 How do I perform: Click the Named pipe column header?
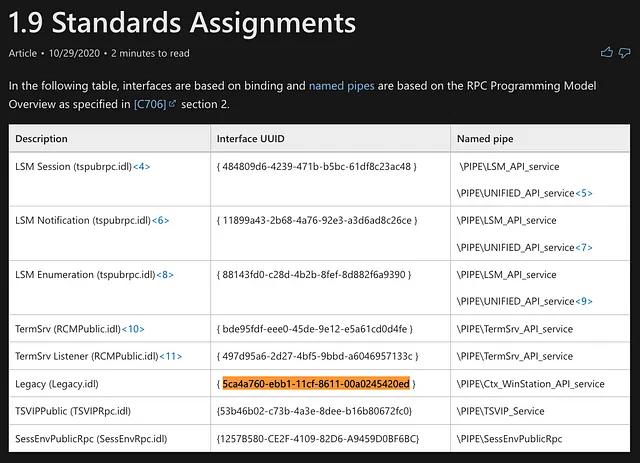tap(485, 139)
